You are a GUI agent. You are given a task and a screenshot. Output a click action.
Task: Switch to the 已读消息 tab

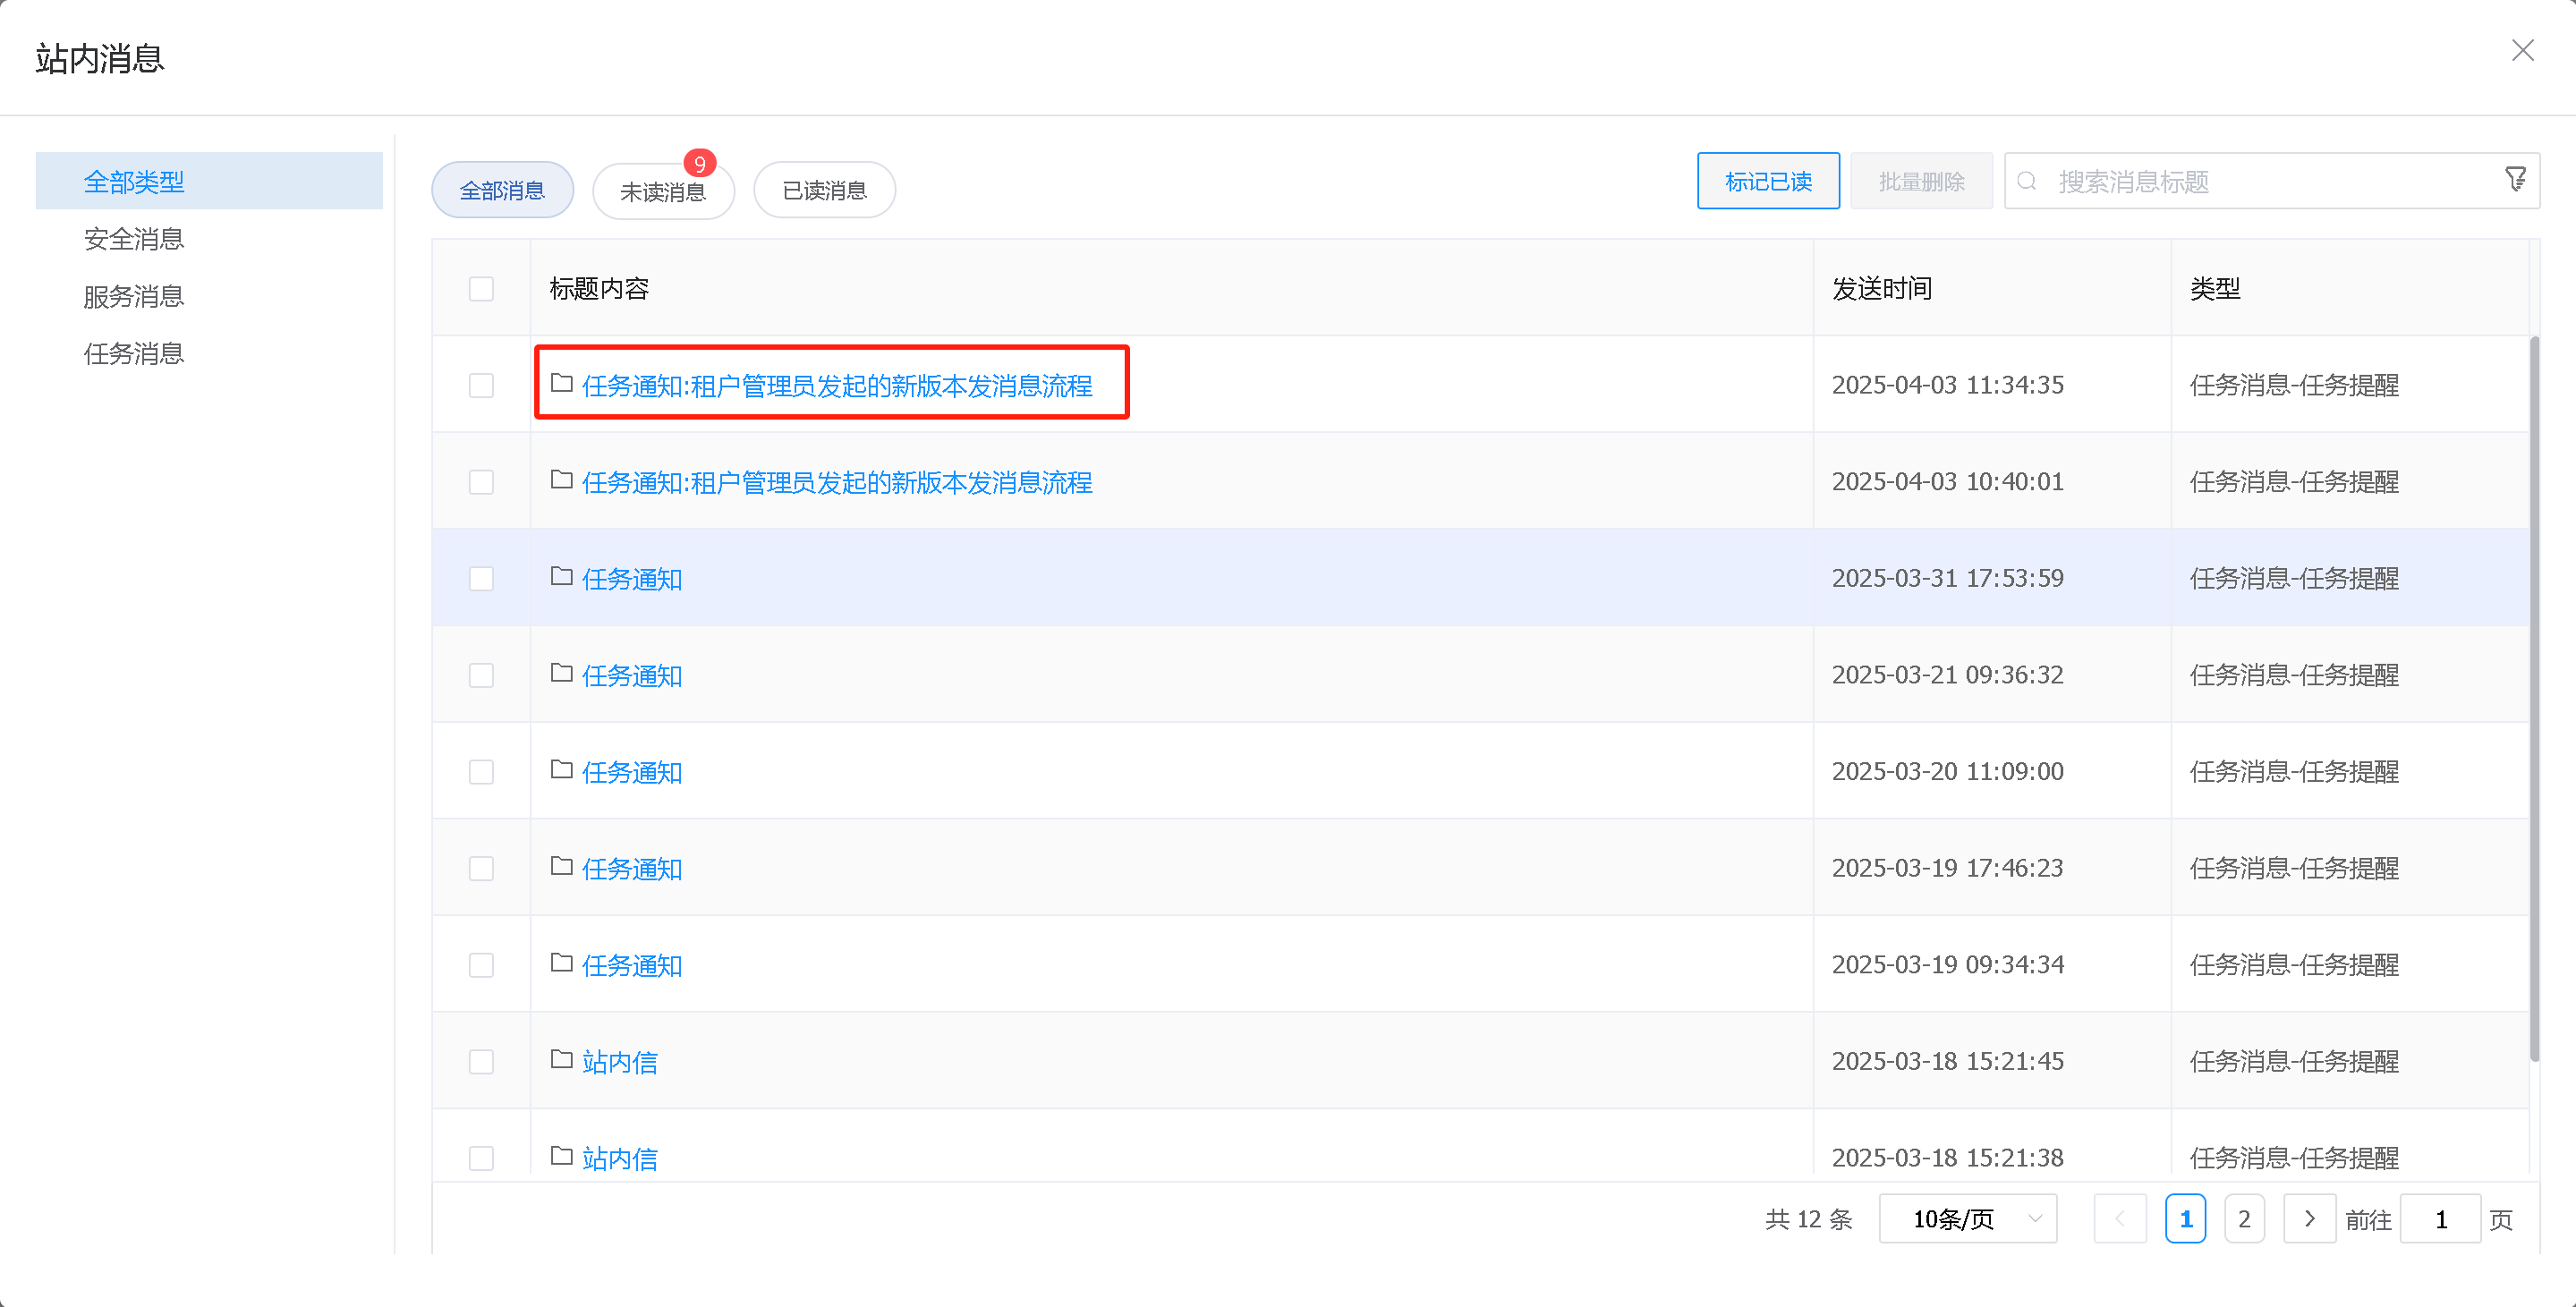click(824, 191)
